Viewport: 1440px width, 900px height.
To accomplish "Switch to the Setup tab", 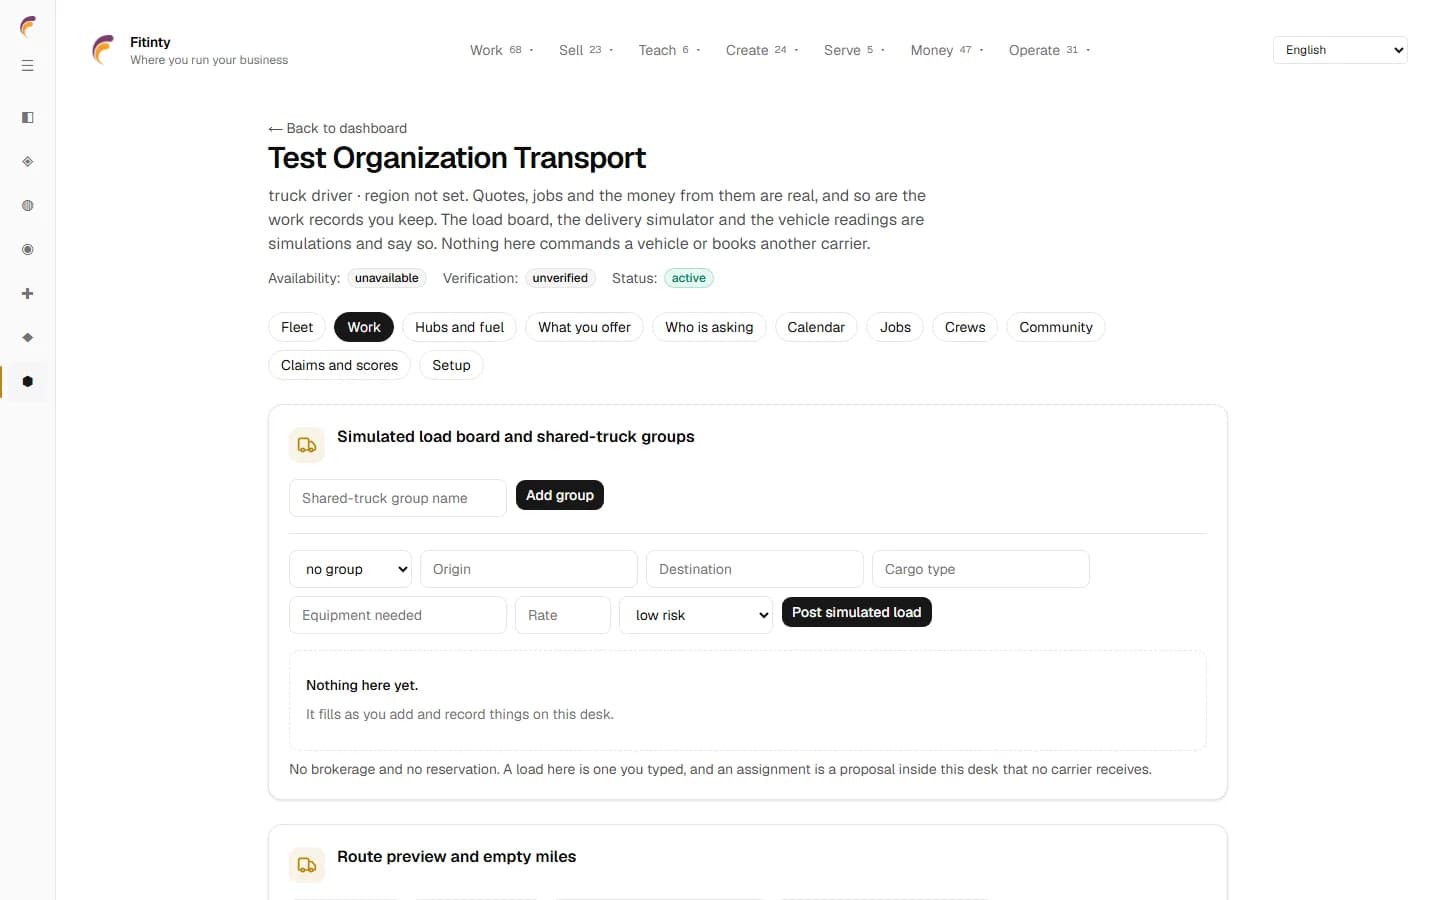I will (452, 365).
